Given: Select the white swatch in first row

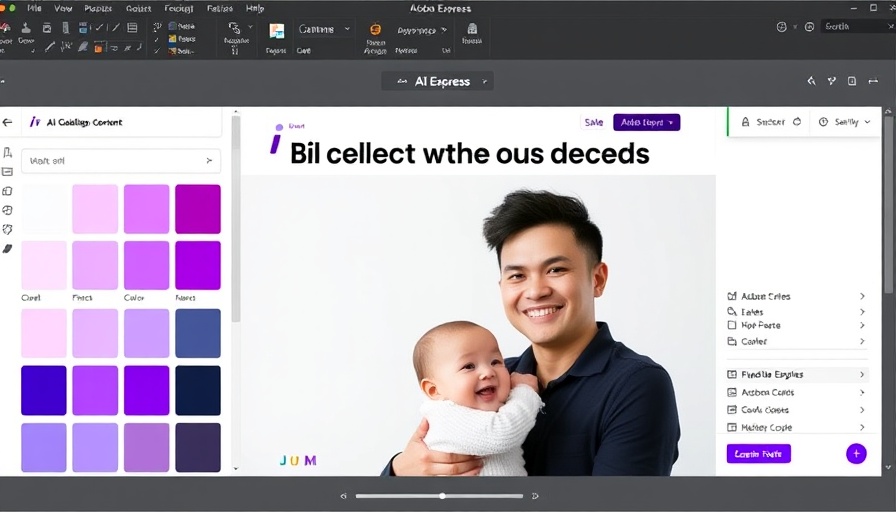Looking at the screenshot, I should 44,209.
